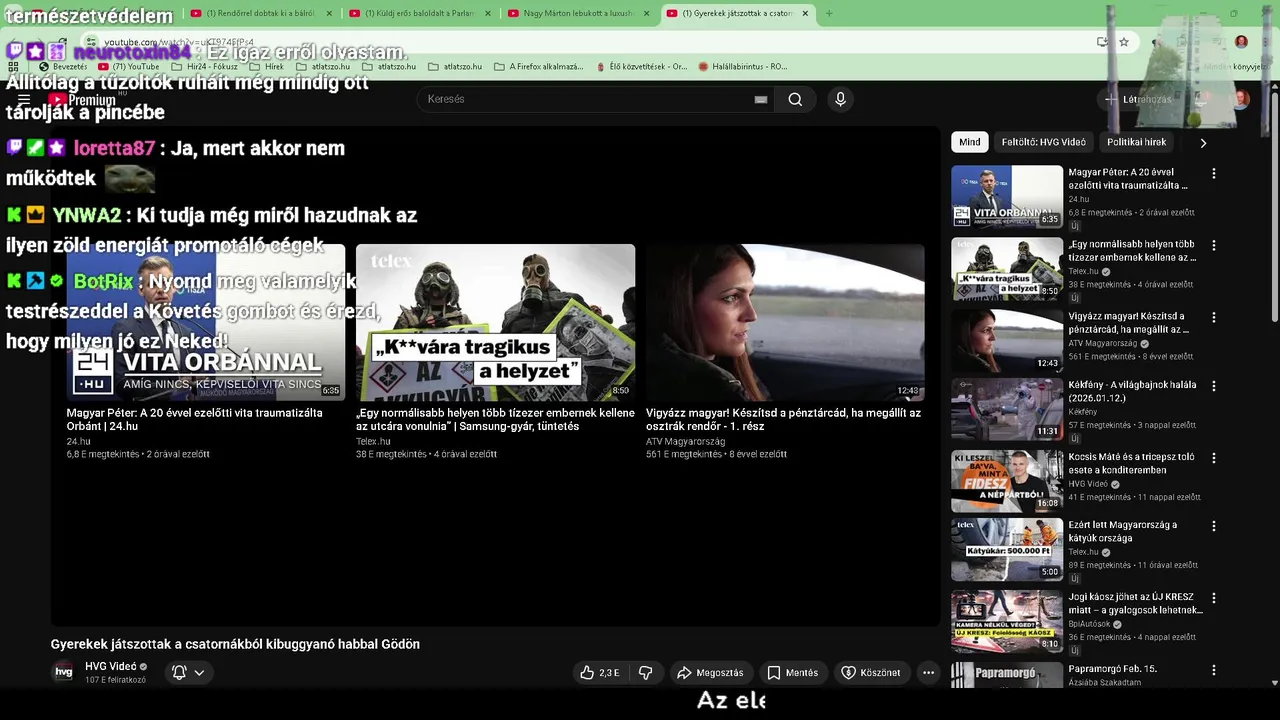The height and width of the screenshot is (720, 1280).
Task: Open HVG Videó channel avatar
Action: click(x=63, y=672)
